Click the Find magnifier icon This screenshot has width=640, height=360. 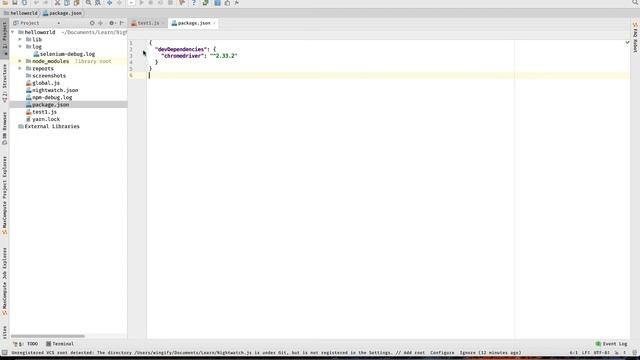[x=89, y=2]
